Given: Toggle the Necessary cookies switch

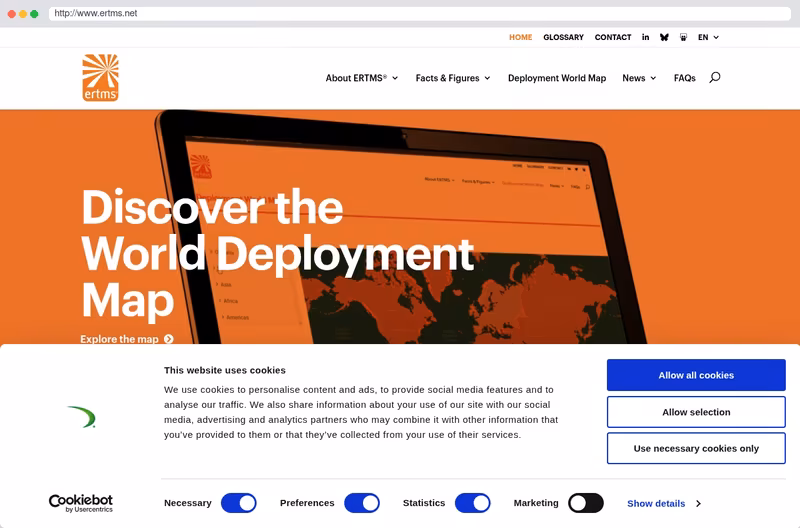Looking at the screenshot, I should tap(239, 503).
